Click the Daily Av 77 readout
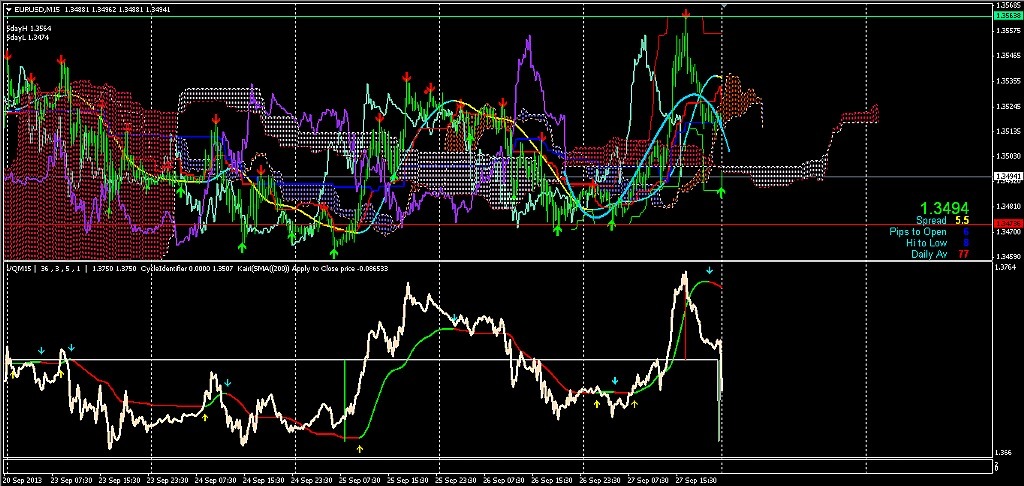The height and width of the screenshot is (486, 1024). (x=940, y=254)
